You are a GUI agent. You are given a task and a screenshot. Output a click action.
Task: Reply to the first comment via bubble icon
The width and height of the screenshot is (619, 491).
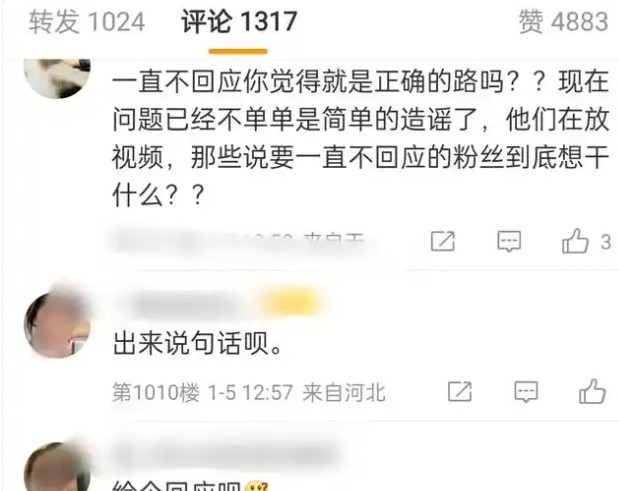click(509, 241)
